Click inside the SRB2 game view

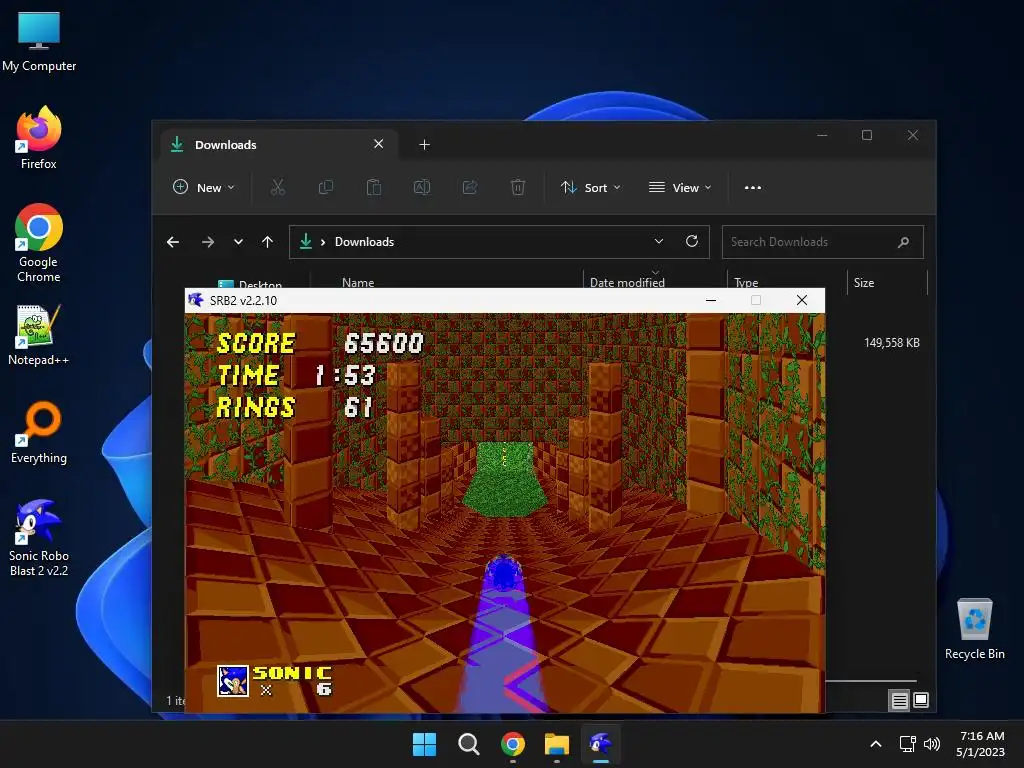[x=505, y=513]
